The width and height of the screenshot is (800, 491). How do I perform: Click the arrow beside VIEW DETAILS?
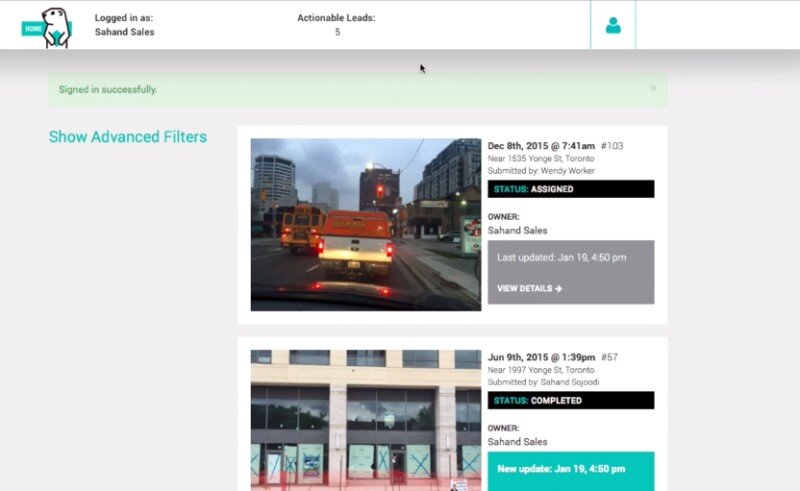(559, 289)
